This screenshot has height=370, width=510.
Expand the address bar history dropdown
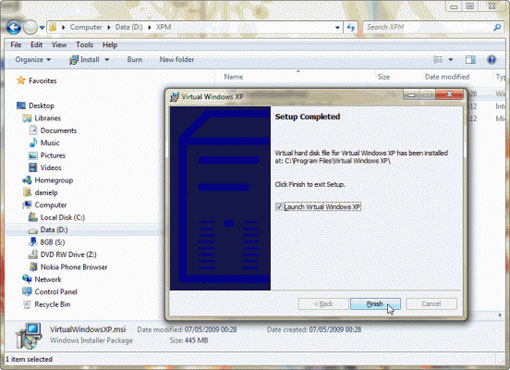[x=337, y=27]
